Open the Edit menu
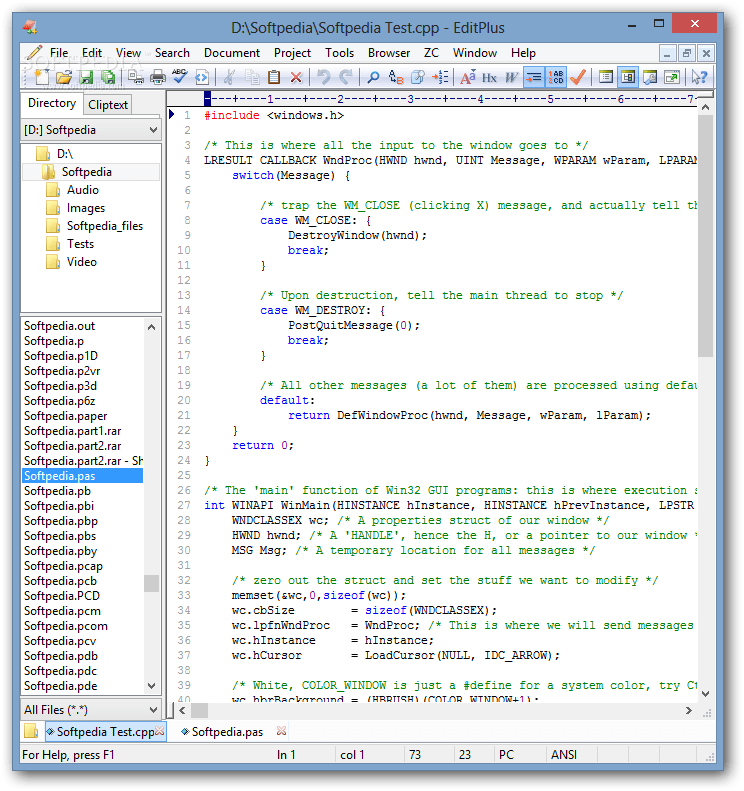 pyautogui.click(x=92, y=53)
